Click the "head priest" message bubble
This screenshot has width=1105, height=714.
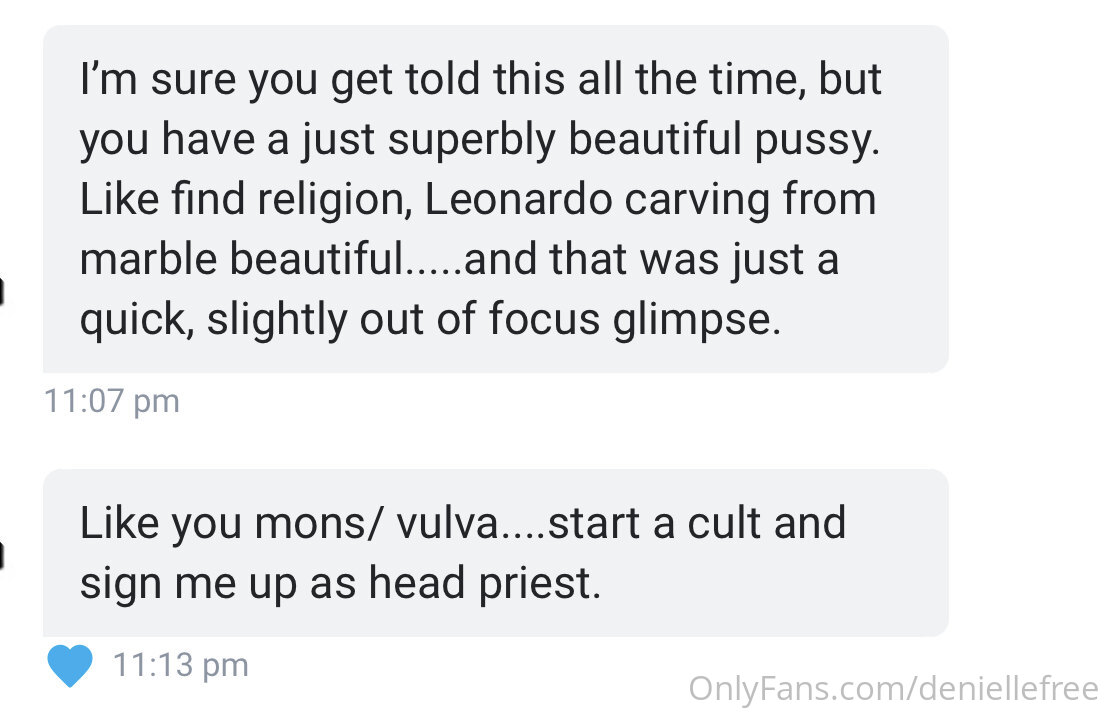coord(495,553)
